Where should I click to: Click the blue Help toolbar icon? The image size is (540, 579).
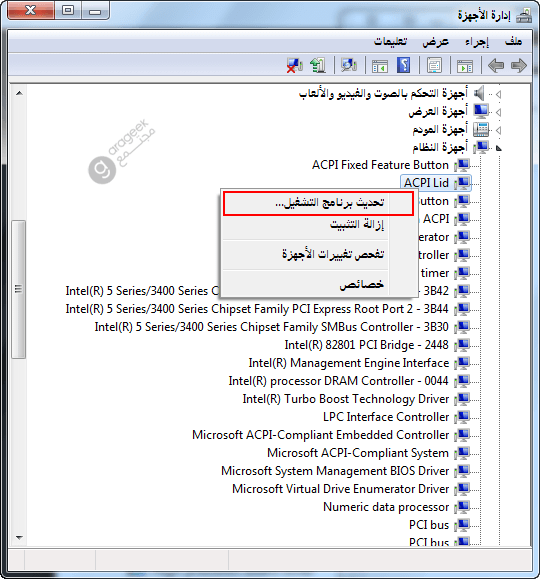coord(403,65)
